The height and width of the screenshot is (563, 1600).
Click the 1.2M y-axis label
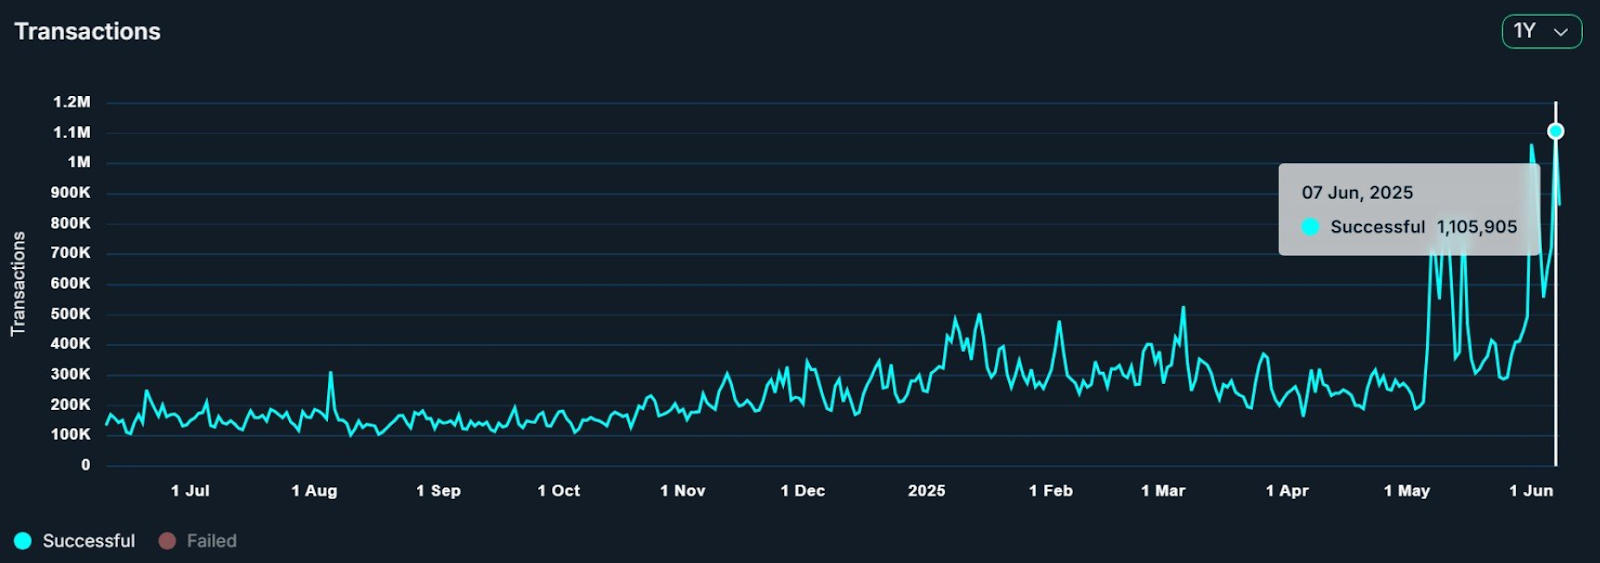click(x=72, y=102)
